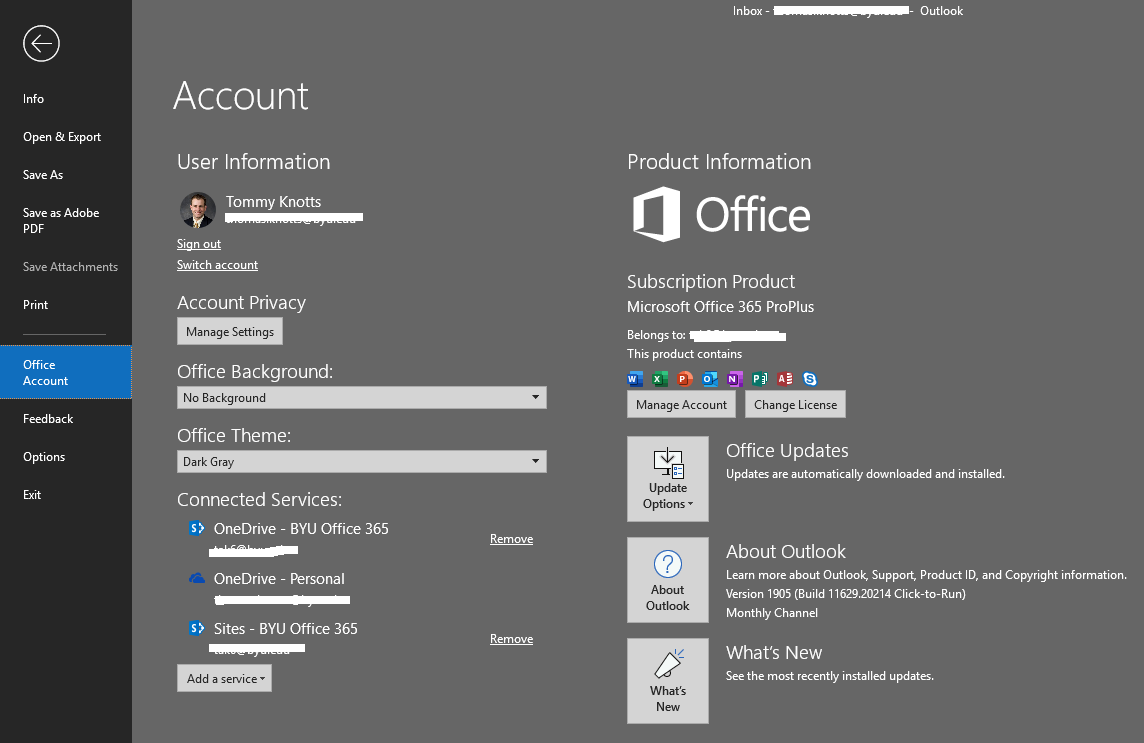Click the Excel app icon

click(660, 379)
